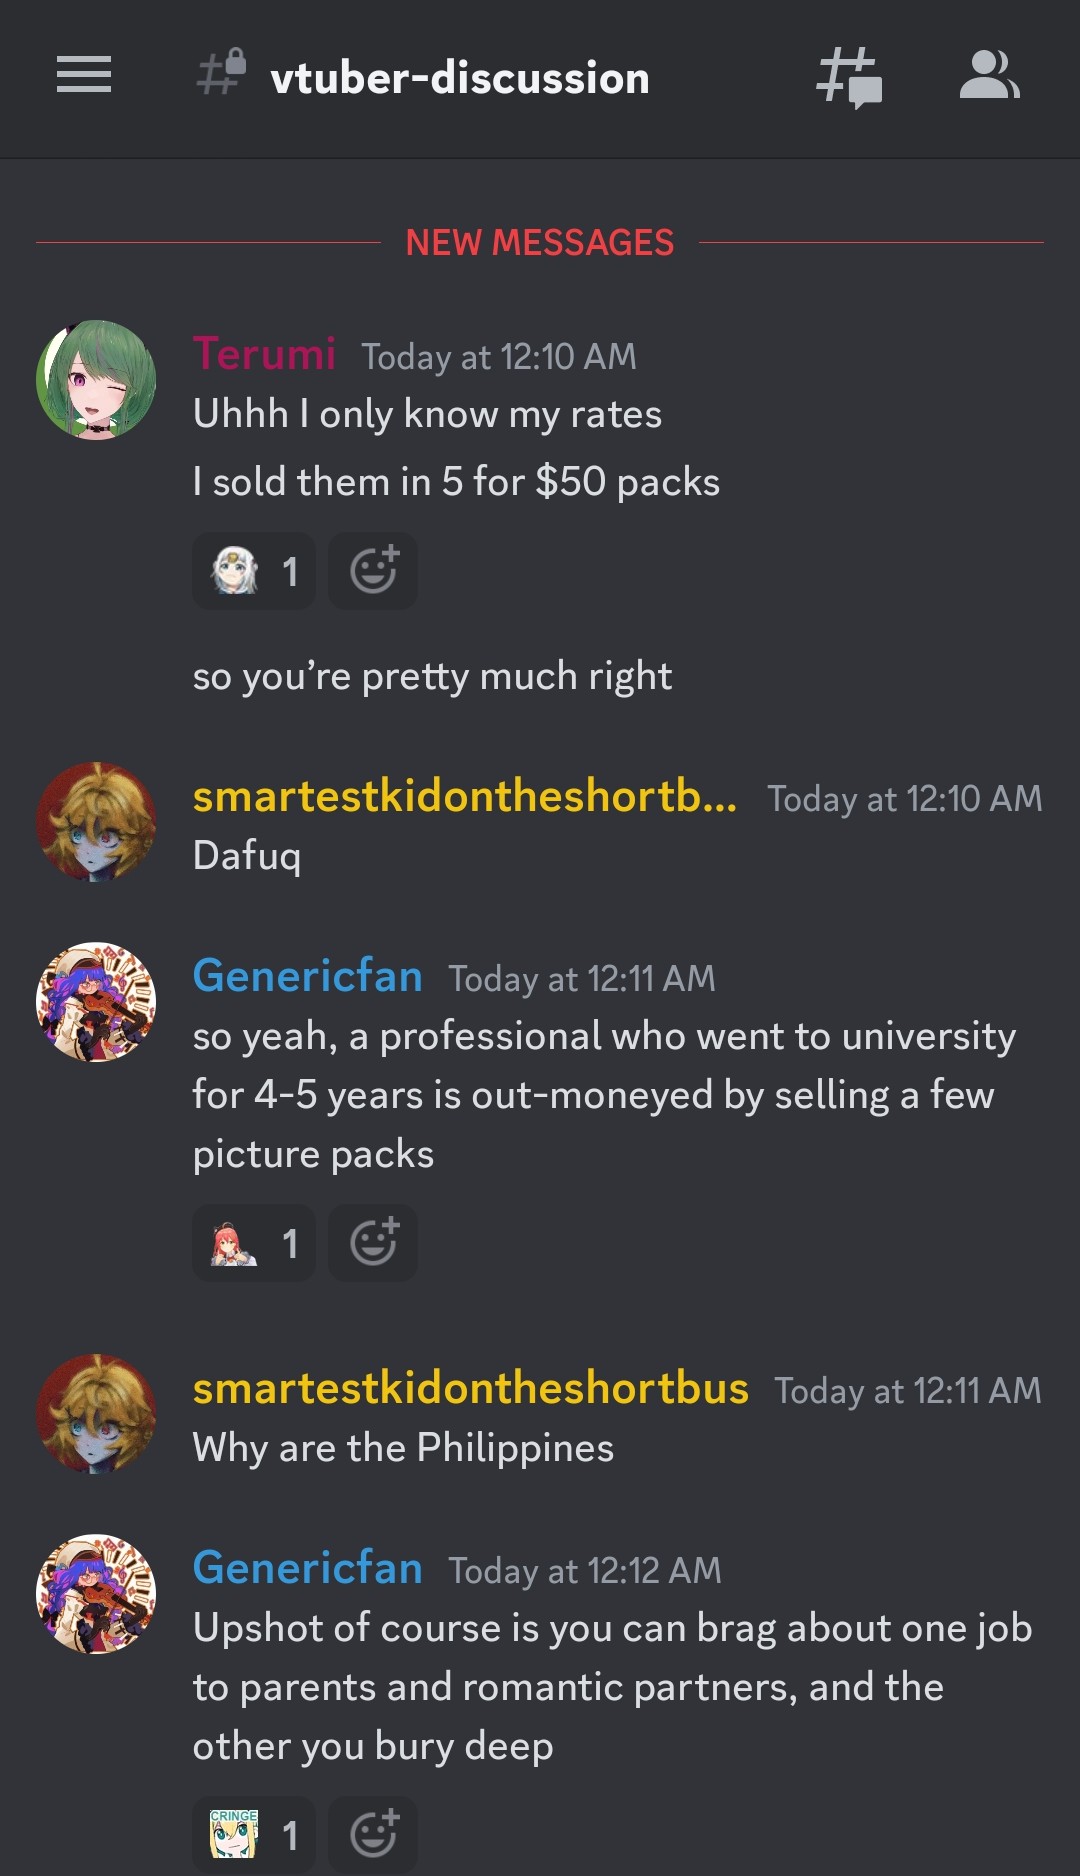Open the threads icon in header
Viewport: 1080px width, 1876px height.
pyautogui.click(x=849, y=77)
